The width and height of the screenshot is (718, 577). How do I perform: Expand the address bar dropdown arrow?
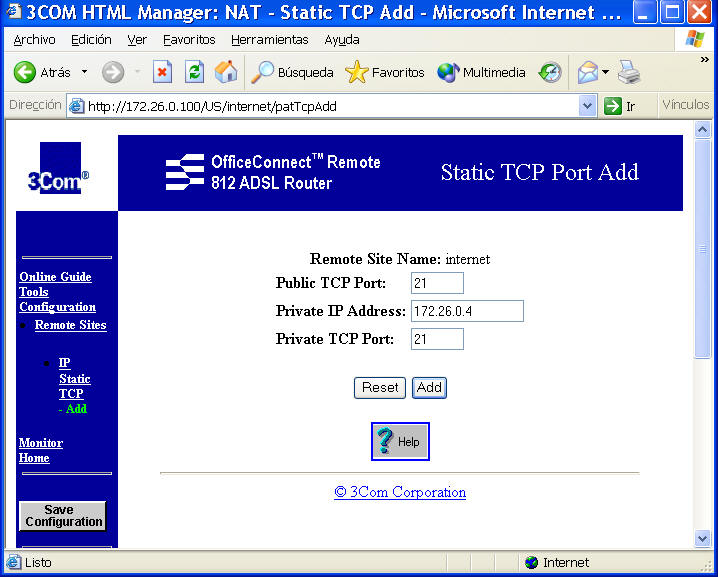tap(587, 106)
